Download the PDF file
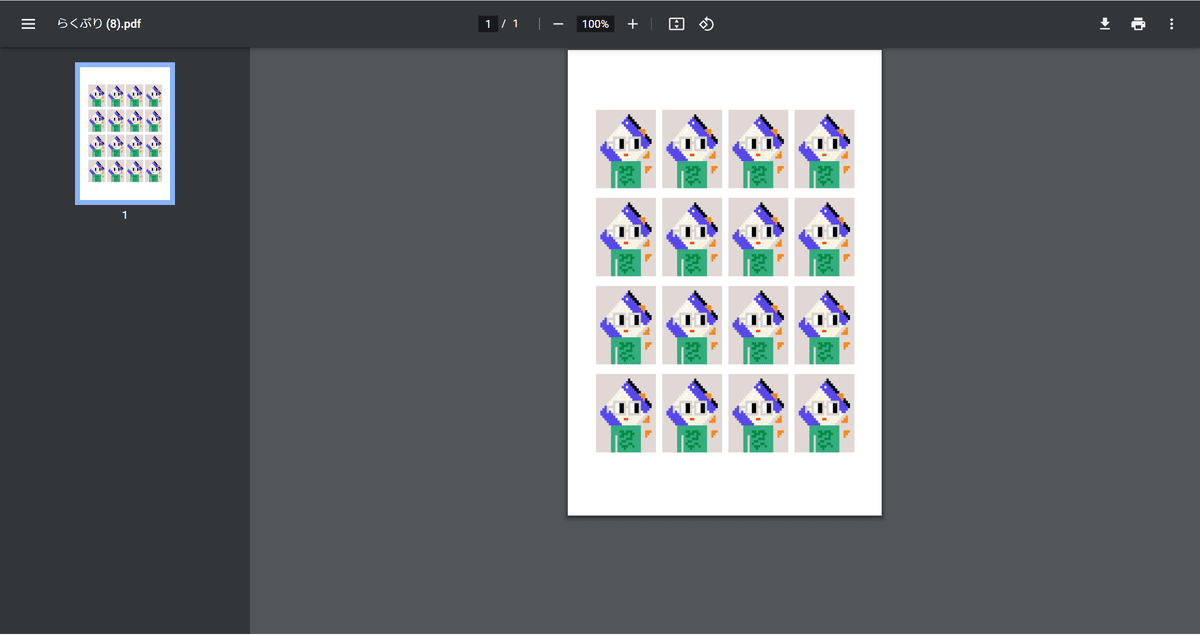Image resolution: width=1200 pixels, height=635 pixels. point(1105,24)
